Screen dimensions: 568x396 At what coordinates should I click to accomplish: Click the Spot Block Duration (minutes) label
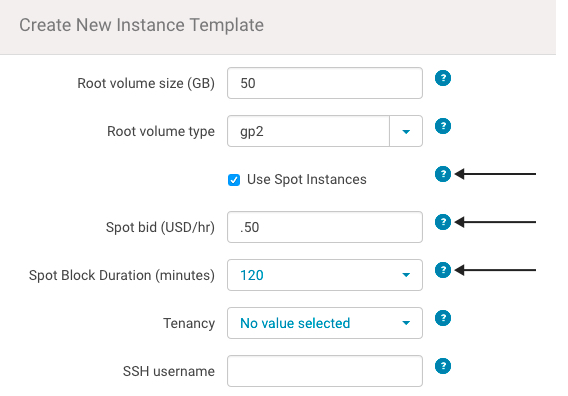(x=122, y=275)
